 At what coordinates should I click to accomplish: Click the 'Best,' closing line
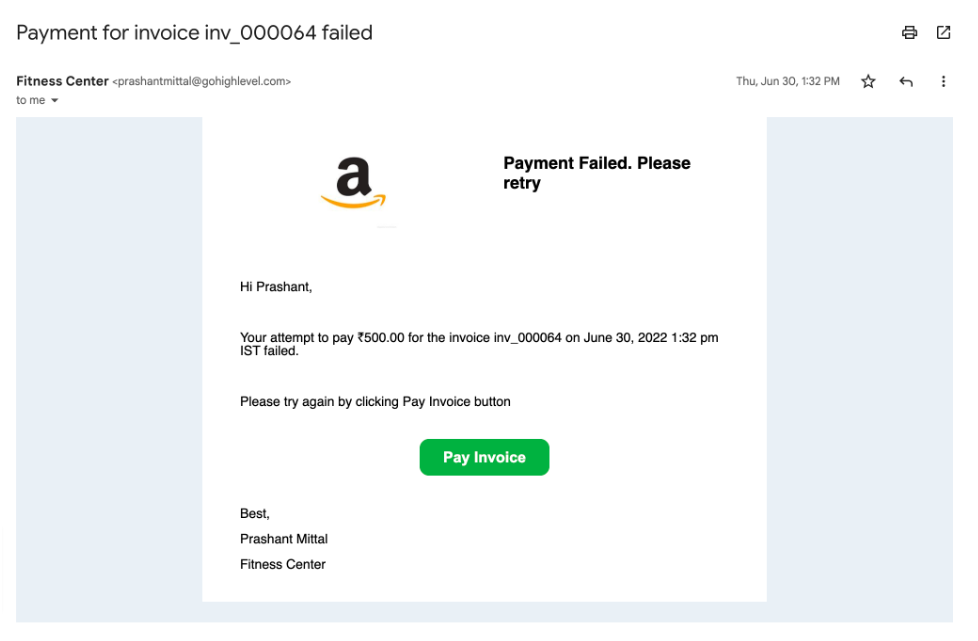point(255,514)
